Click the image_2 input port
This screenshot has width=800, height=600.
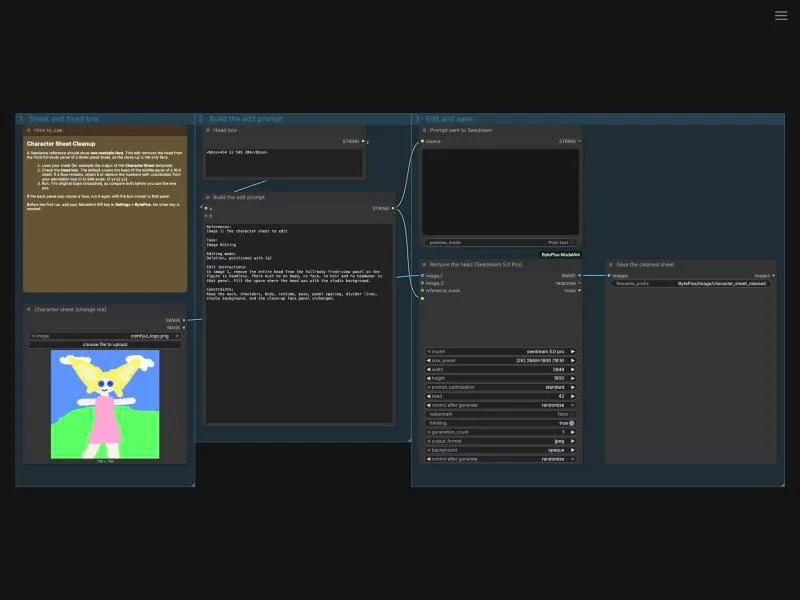422,283
